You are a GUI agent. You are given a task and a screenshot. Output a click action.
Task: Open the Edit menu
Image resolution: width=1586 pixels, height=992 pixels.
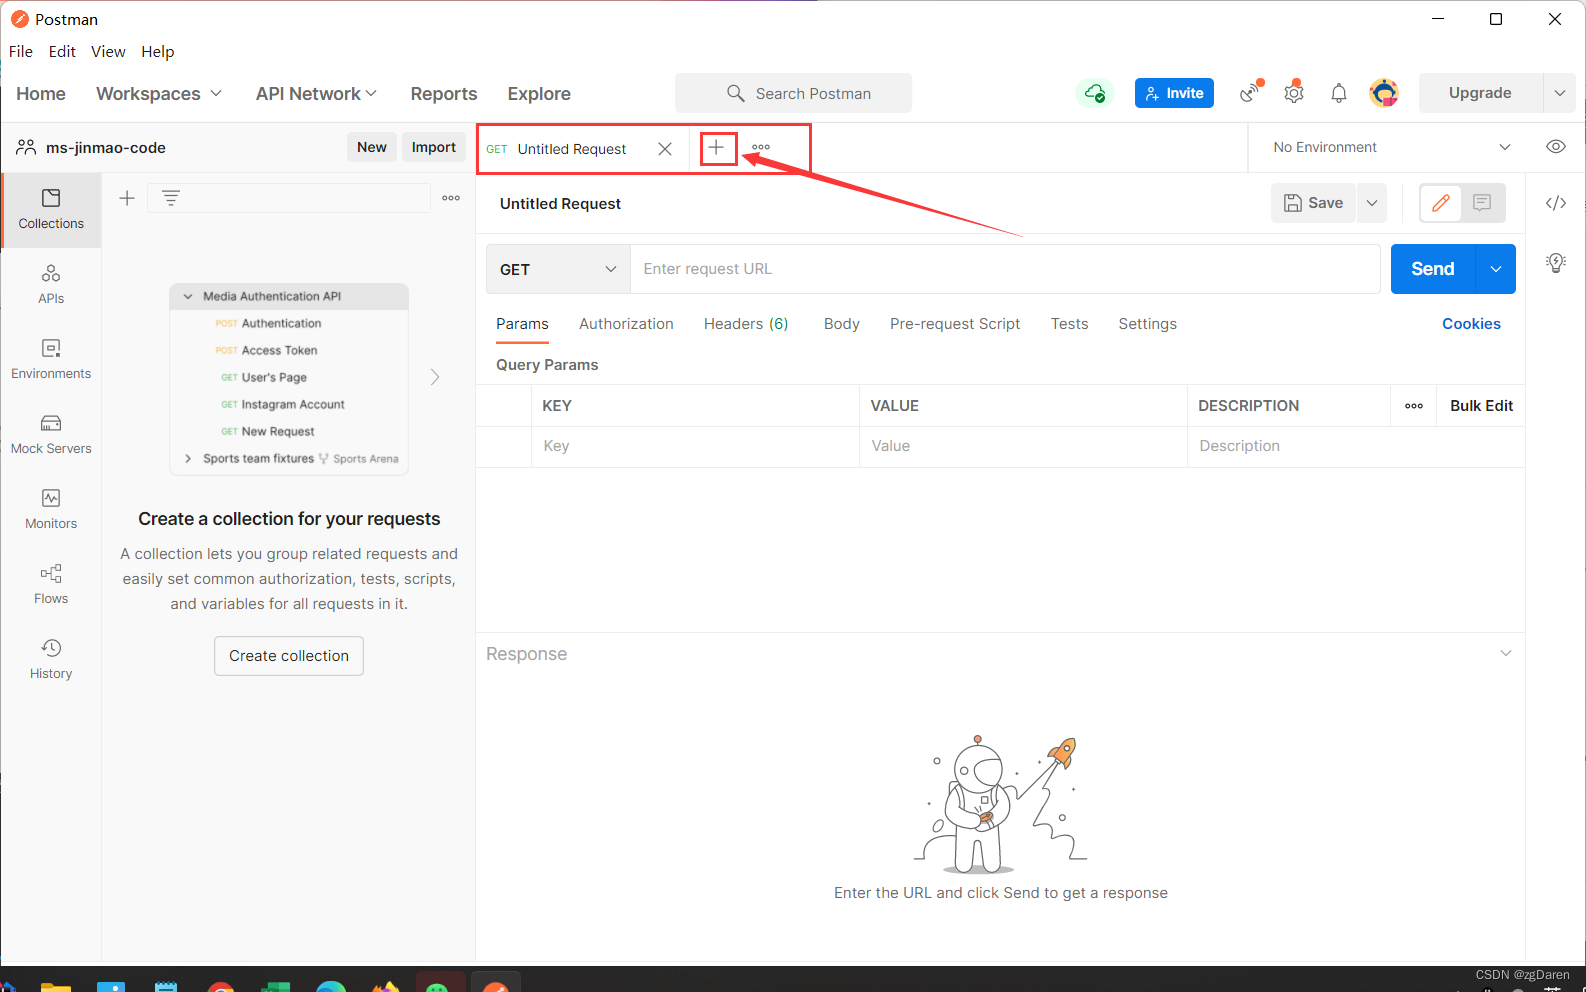click(62, 51)
